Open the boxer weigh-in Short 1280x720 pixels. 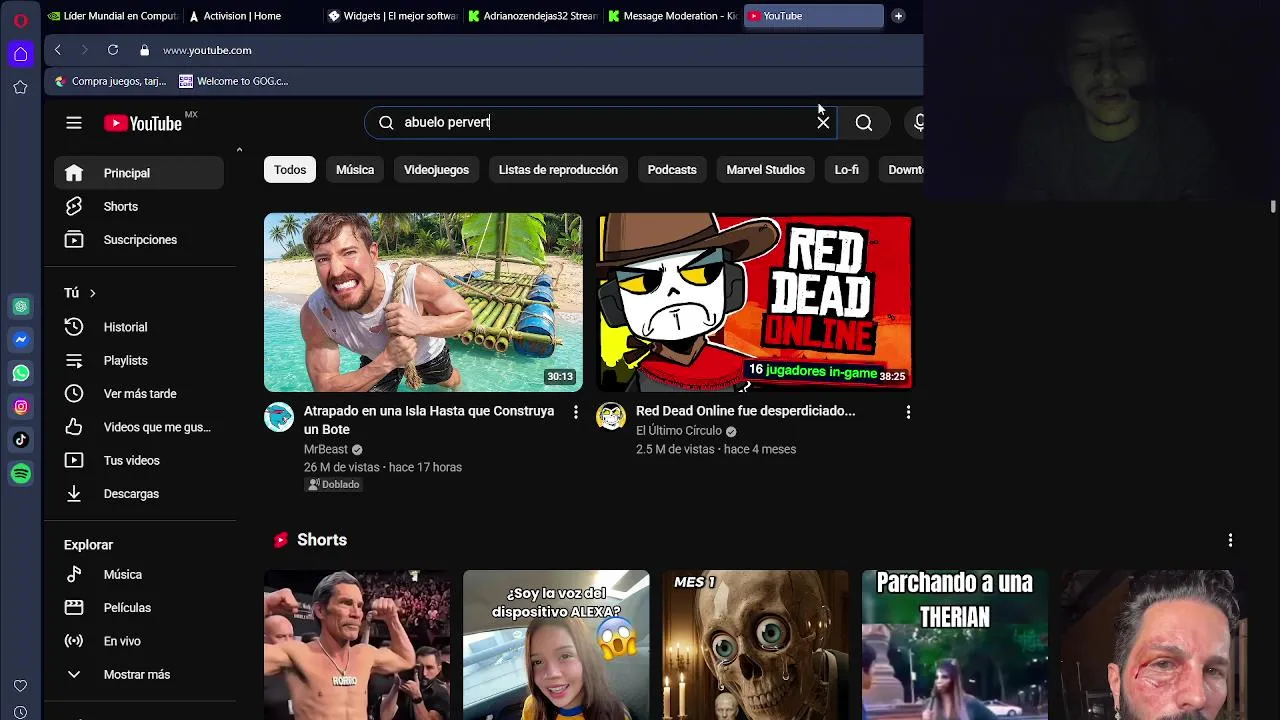pos(357,645)
